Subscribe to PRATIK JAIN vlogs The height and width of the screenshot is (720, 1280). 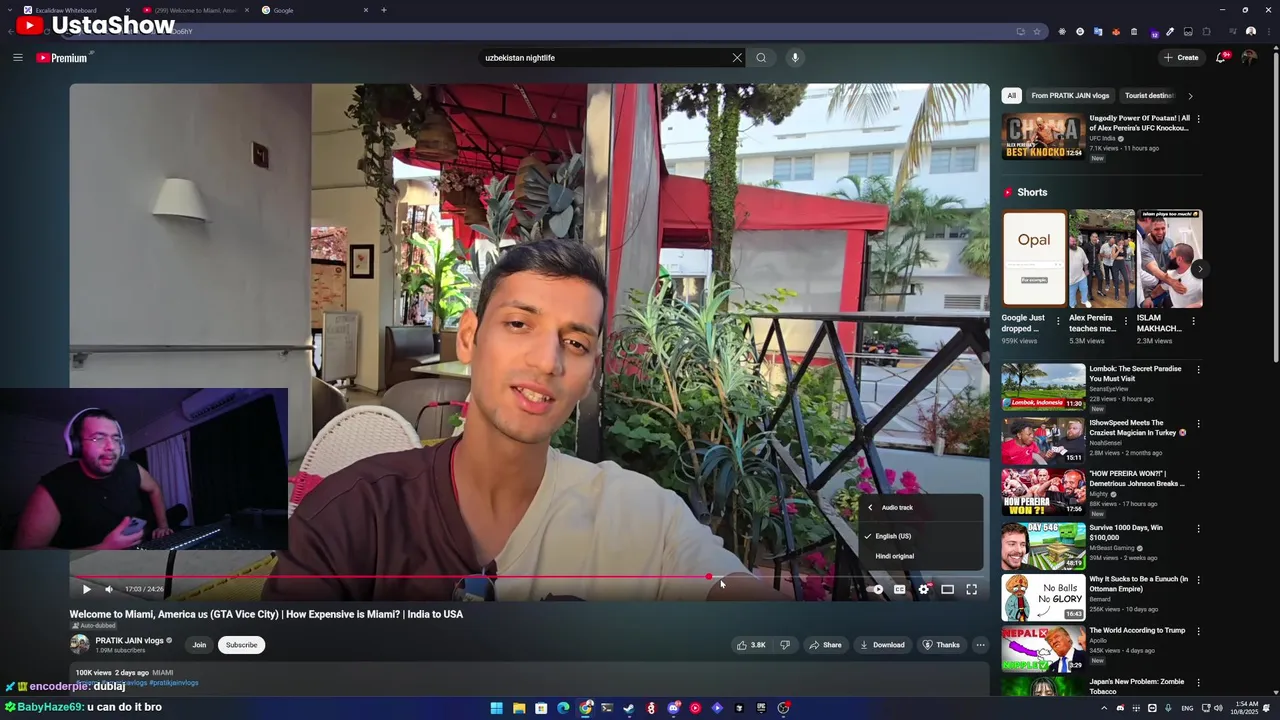[x=241, y=645]
